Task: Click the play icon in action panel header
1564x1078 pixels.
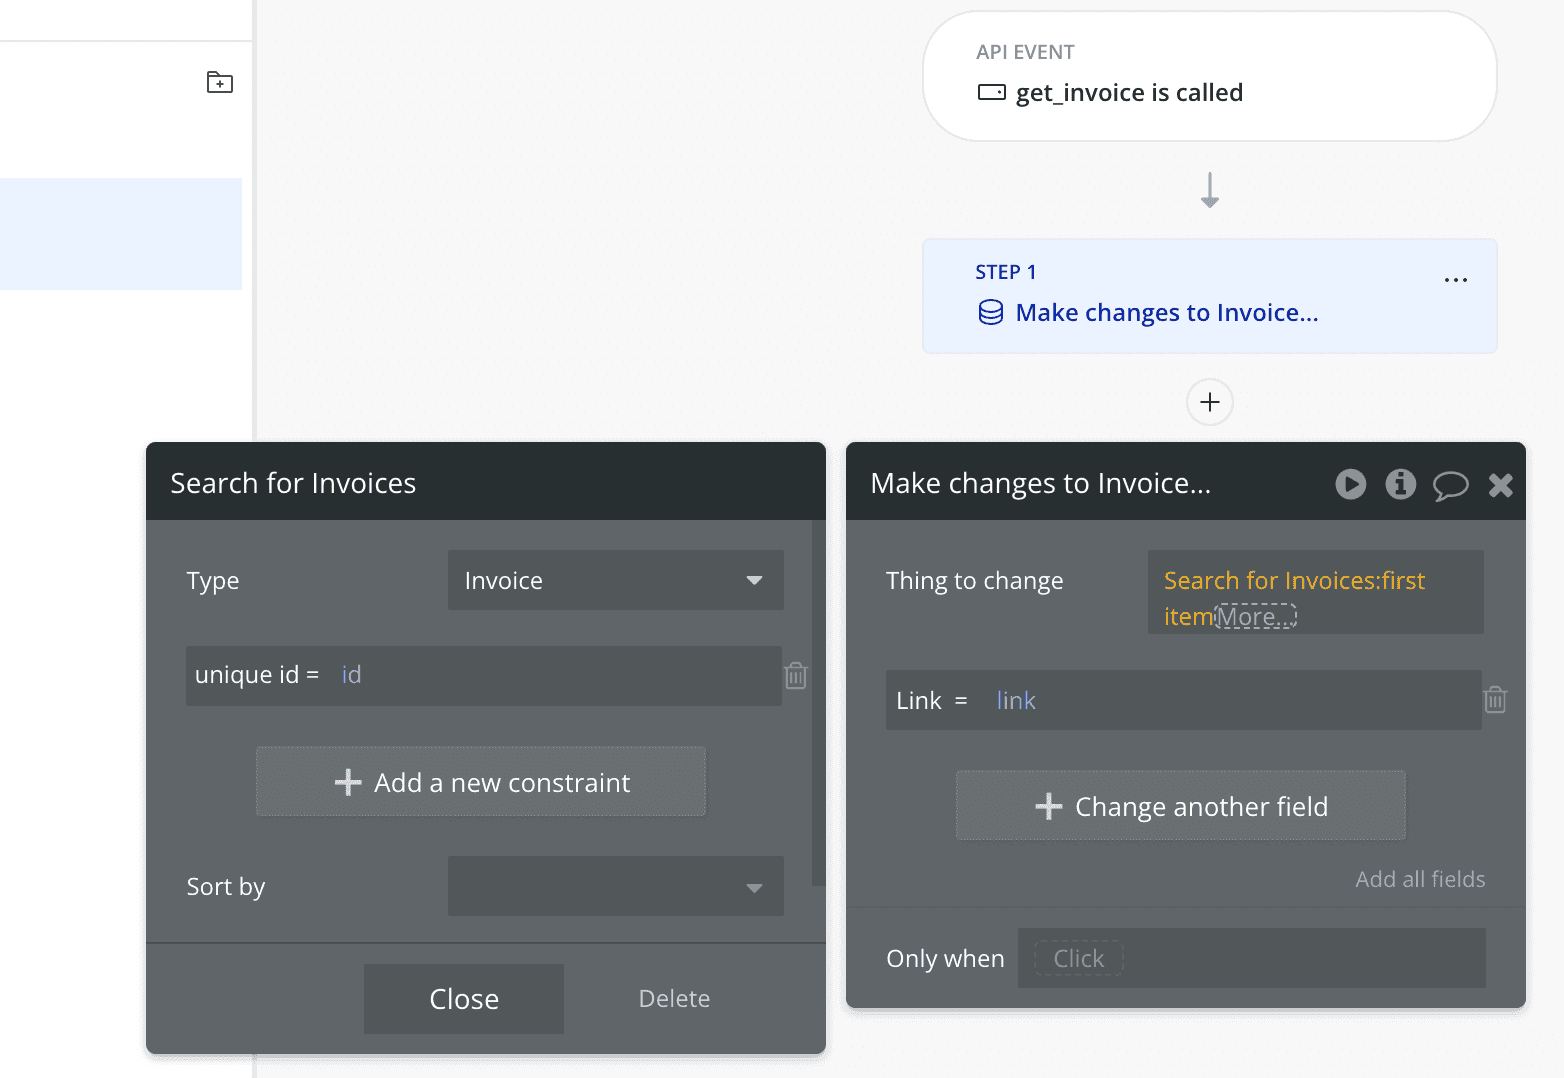Action: tap(1350, 484)
